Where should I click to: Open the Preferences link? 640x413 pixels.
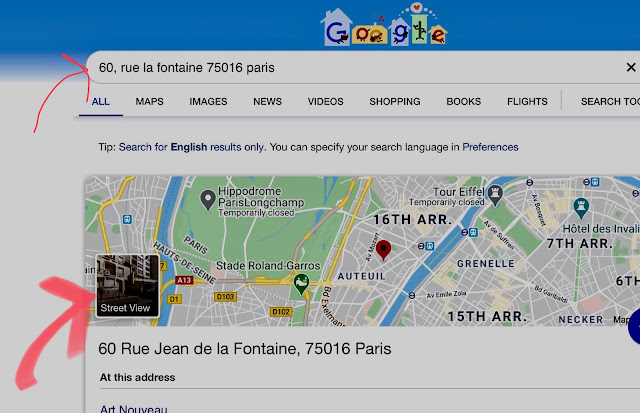tap(490, 147)
